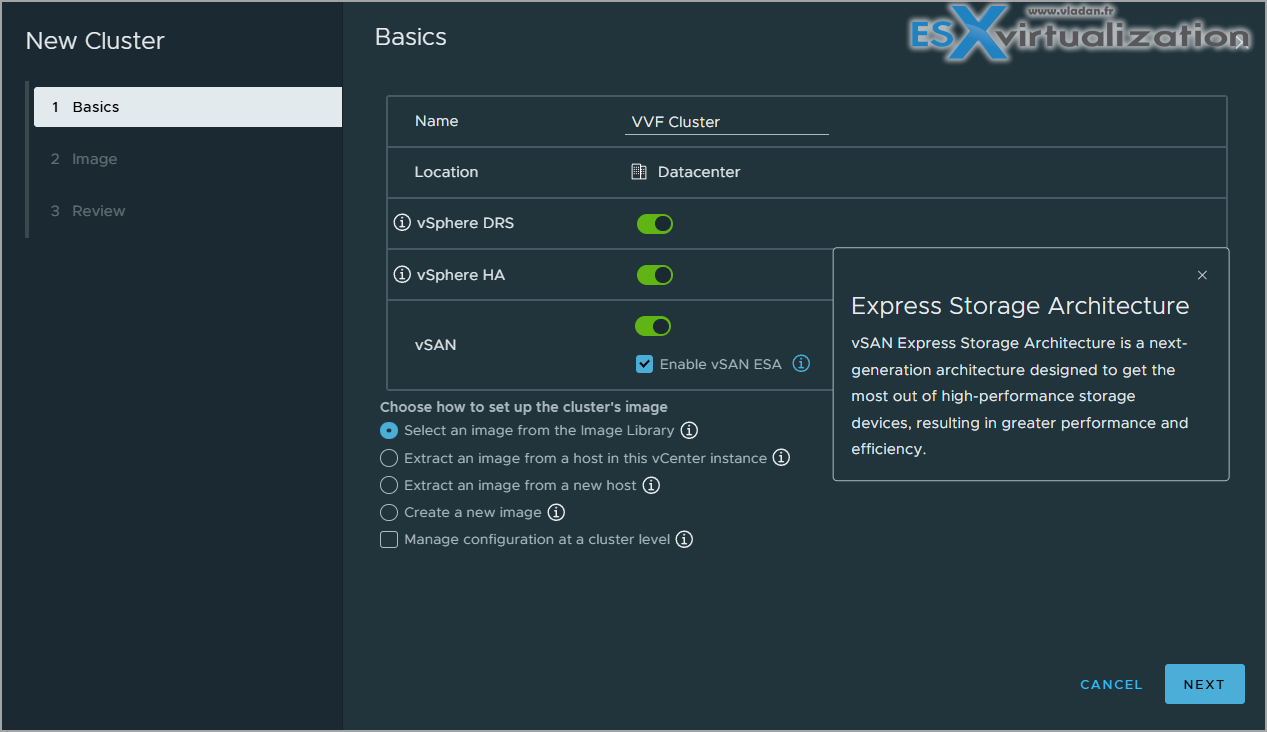Screen dimensions: 1267x732
Task: Click the vSphere DRS info icon
Action: click(403, 223)
